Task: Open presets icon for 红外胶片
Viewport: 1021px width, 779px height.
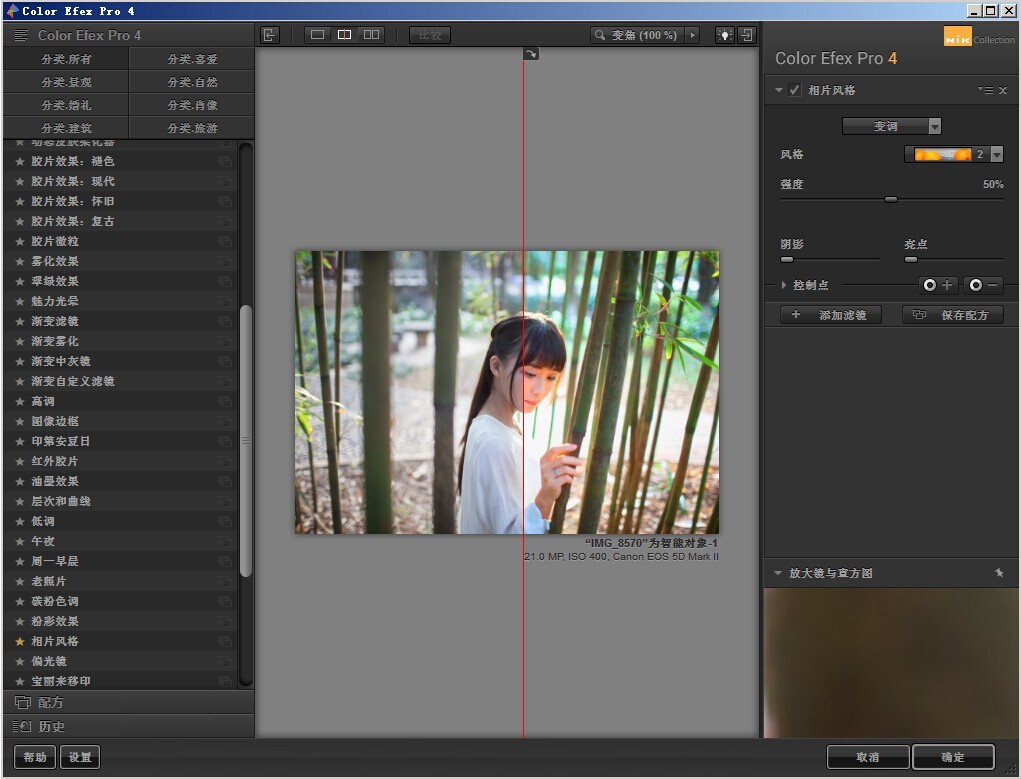Action: [x=225, y=461]
